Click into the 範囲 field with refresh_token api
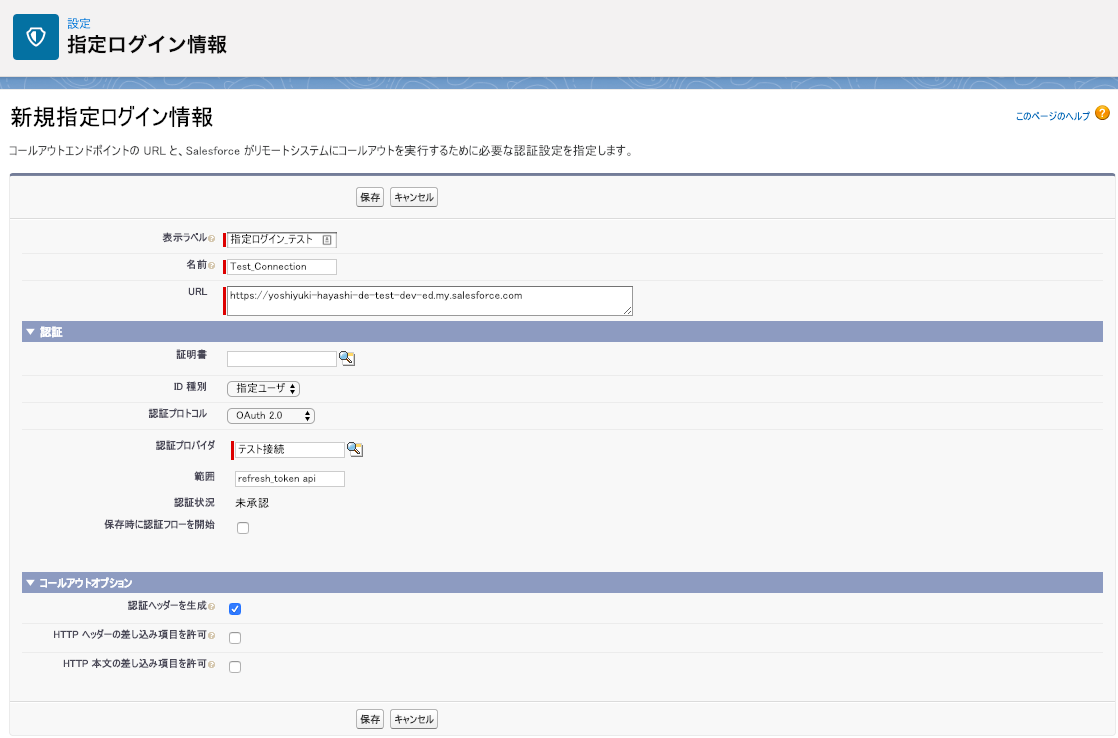1118x738 pixels. 289,478
